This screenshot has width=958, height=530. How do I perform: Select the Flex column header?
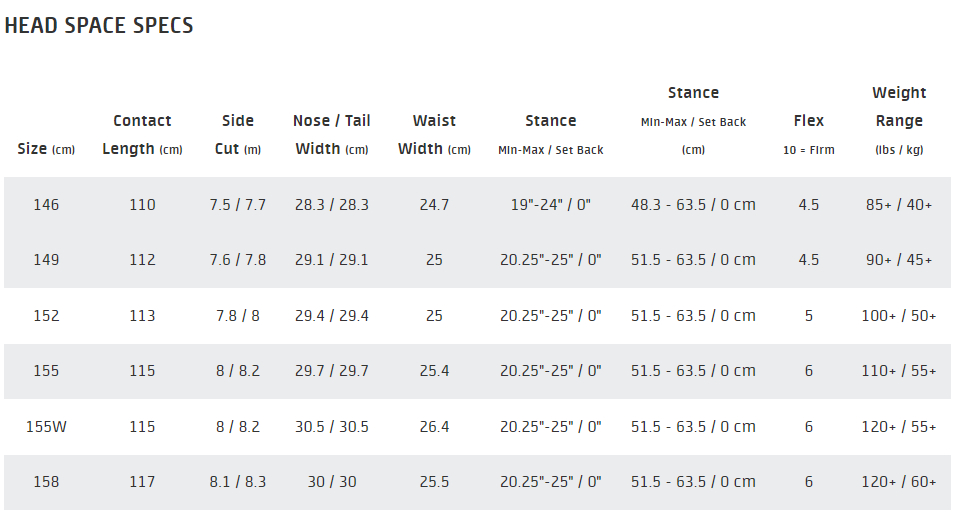(809, 134)
